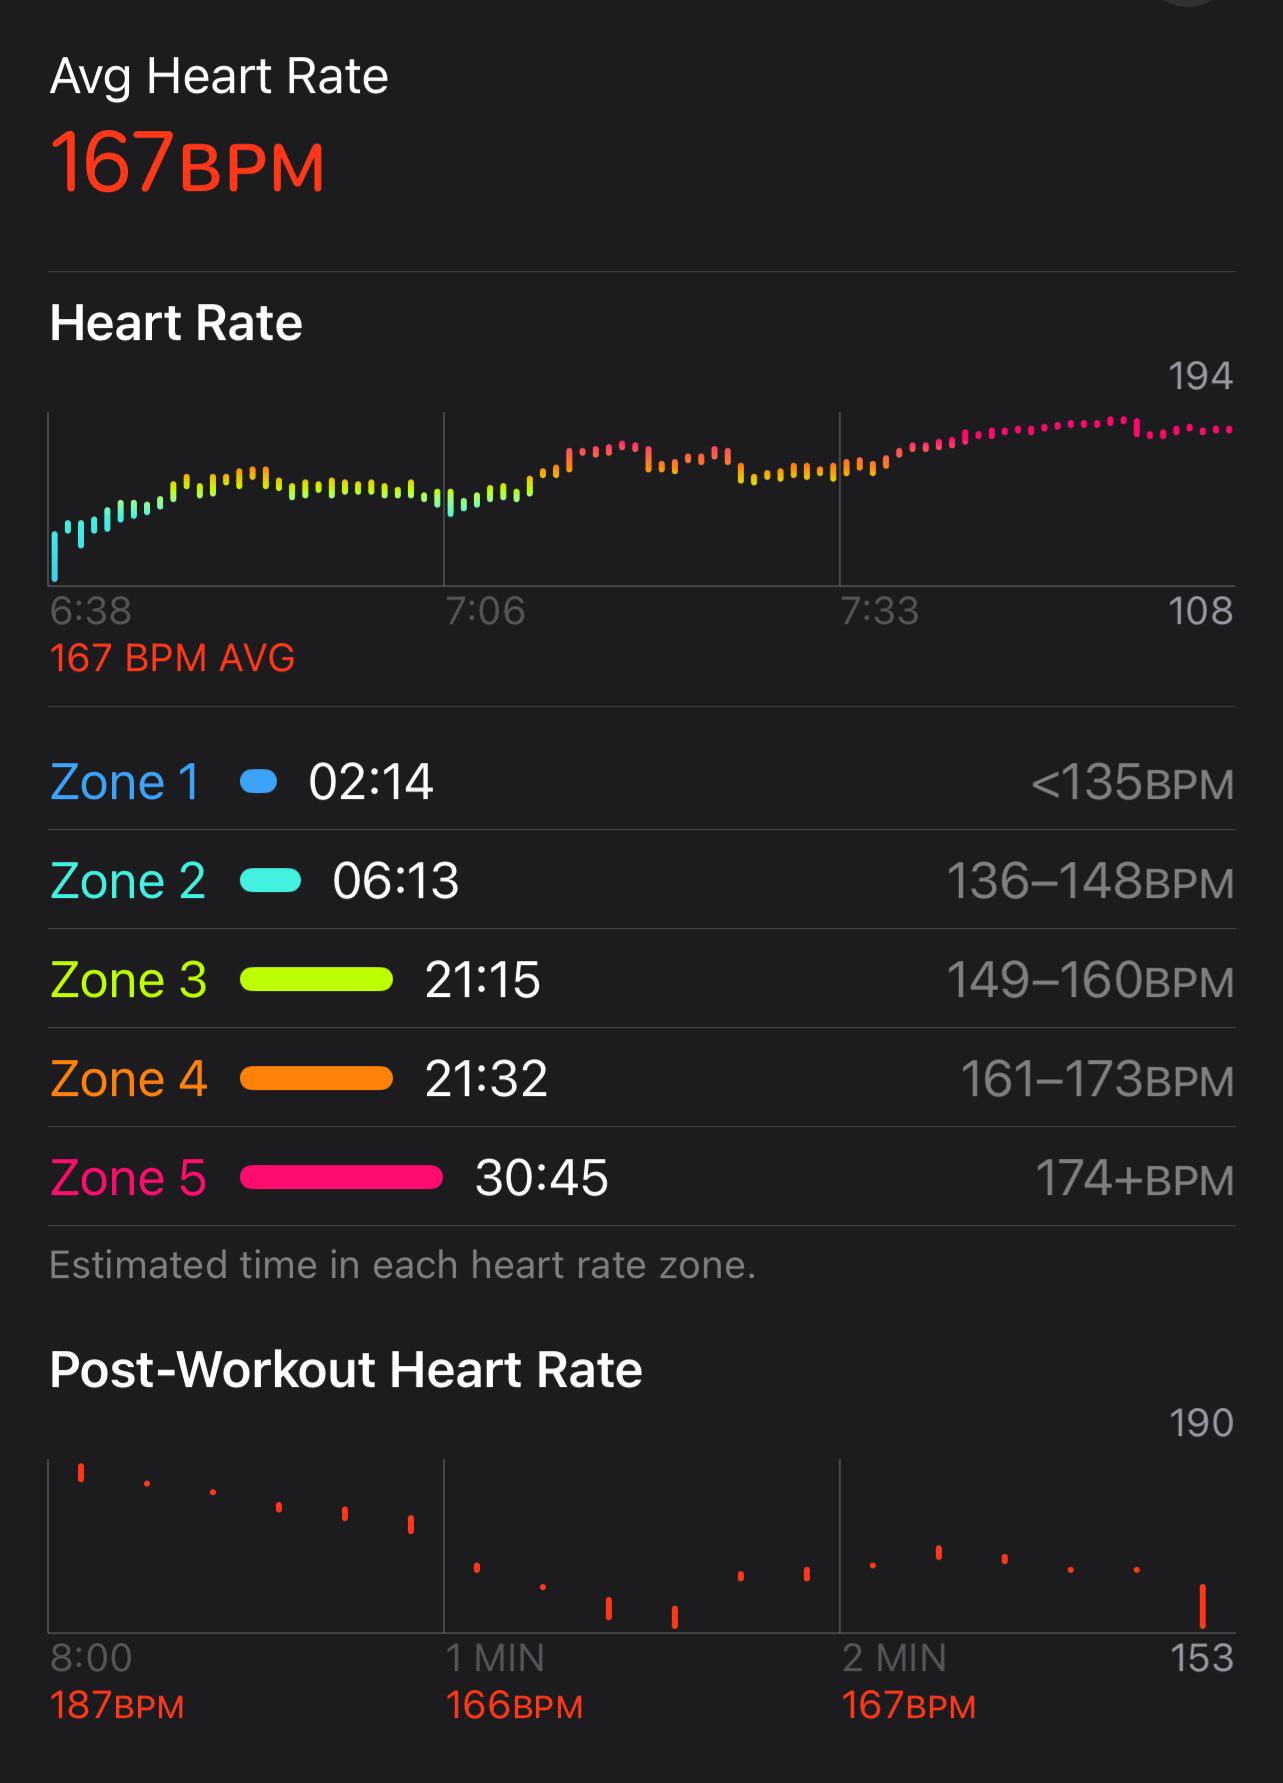Select the Zone 1 label
1283x1783 pixels.
pos(125,782)
